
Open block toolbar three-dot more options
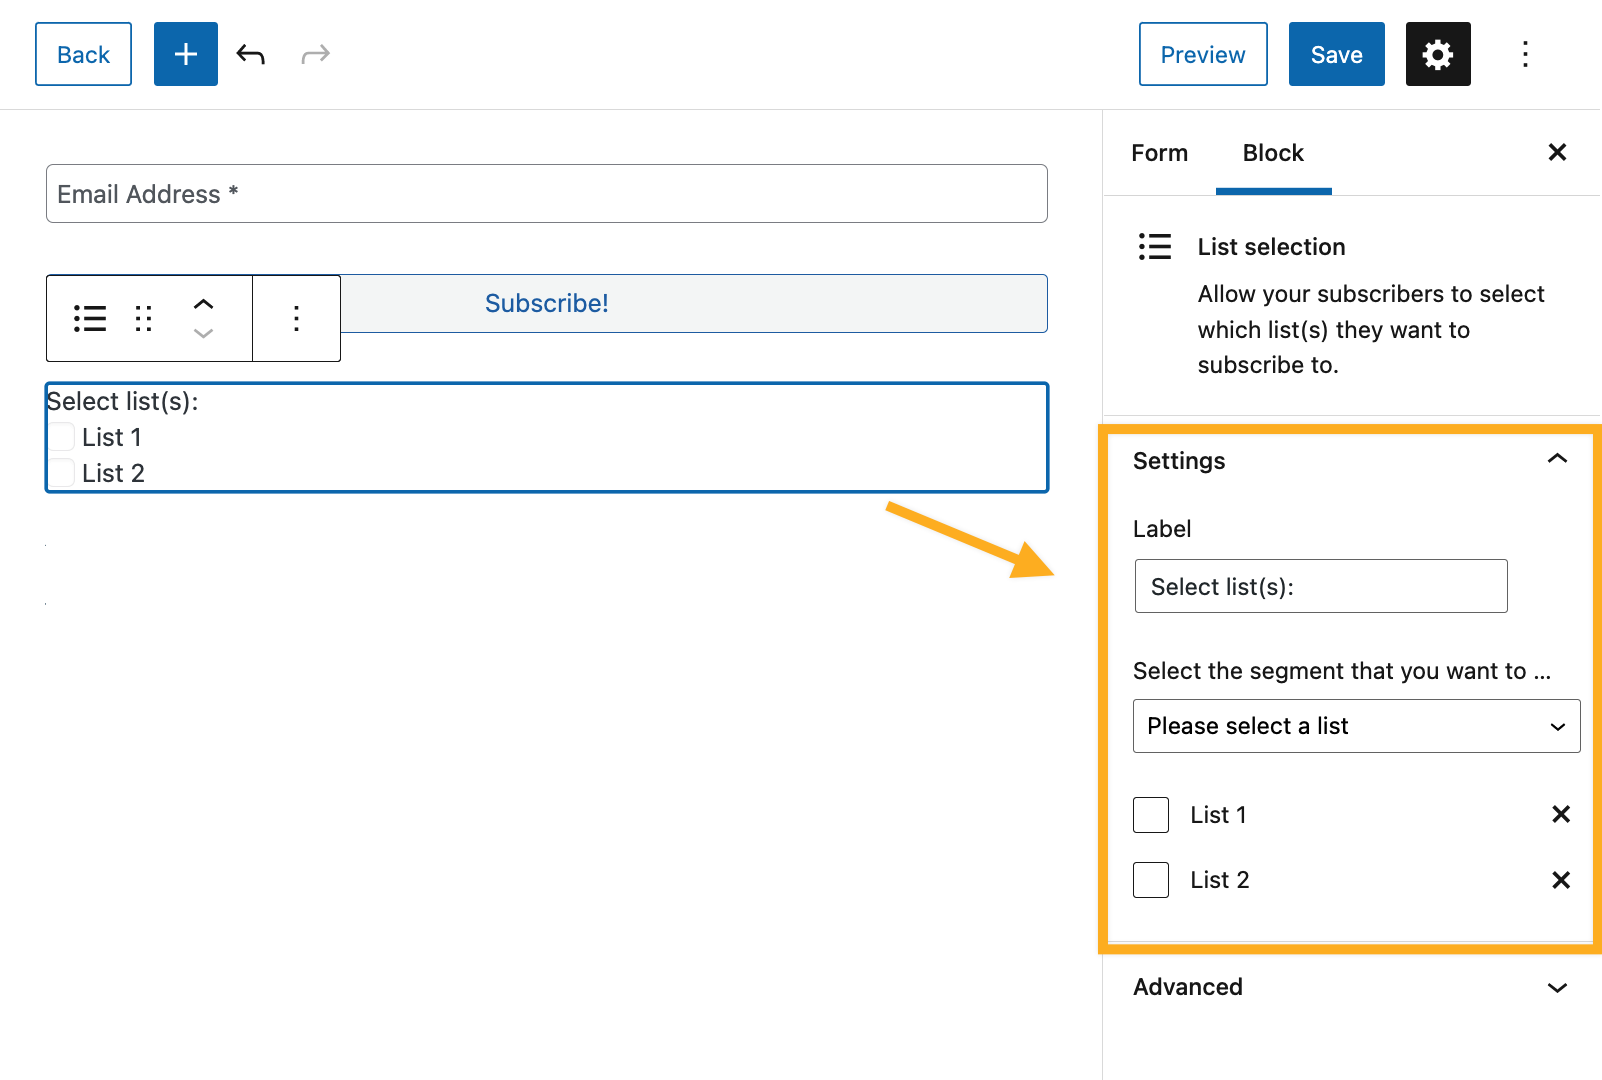[x=296, y=318]
